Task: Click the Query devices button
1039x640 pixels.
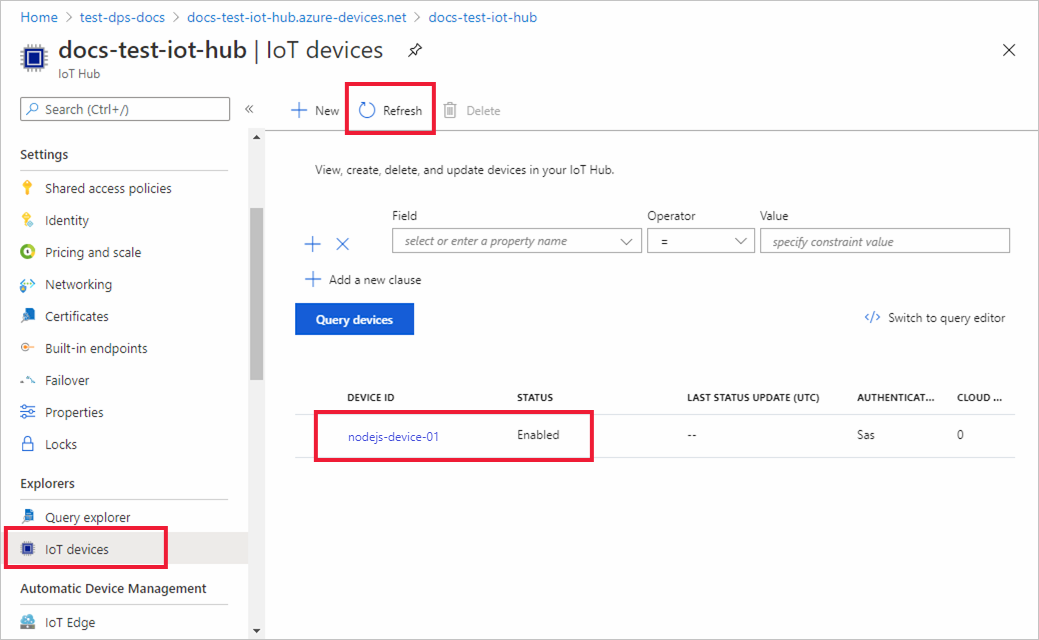Action: point(354,317)
